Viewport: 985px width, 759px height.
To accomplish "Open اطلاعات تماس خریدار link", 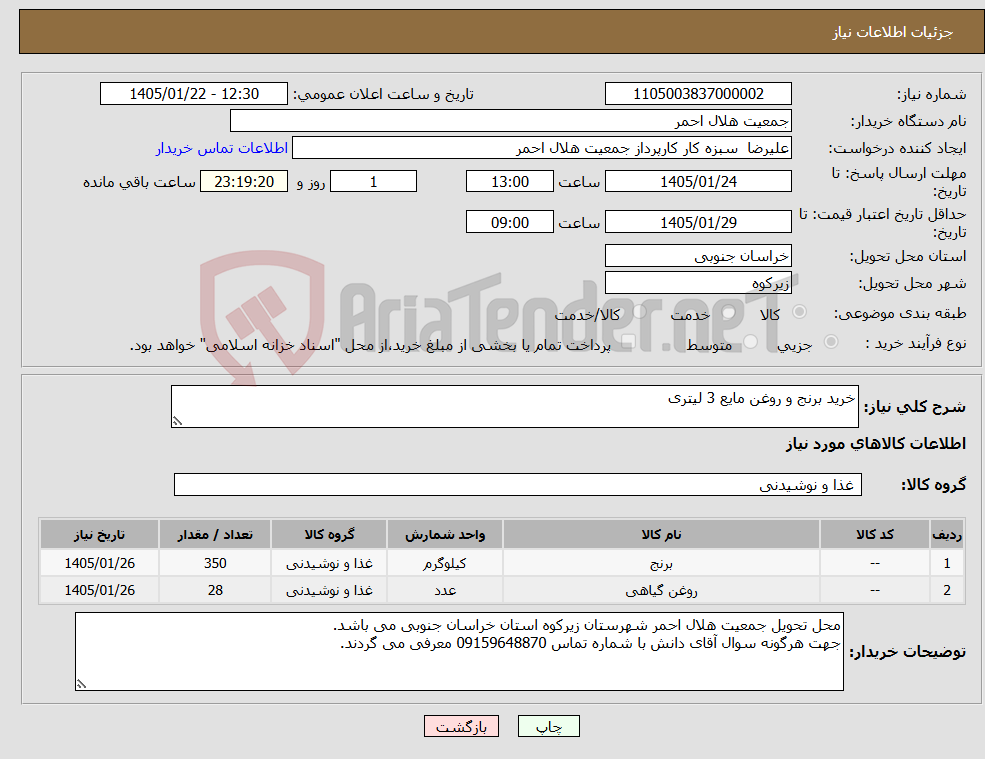I will (222, 148).
